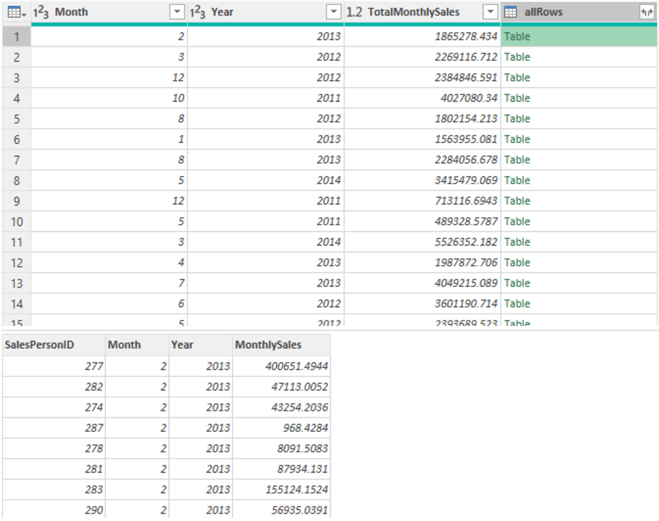Select row number 8
This screenshot has width=659, height=521.
(x=16, y=181)
